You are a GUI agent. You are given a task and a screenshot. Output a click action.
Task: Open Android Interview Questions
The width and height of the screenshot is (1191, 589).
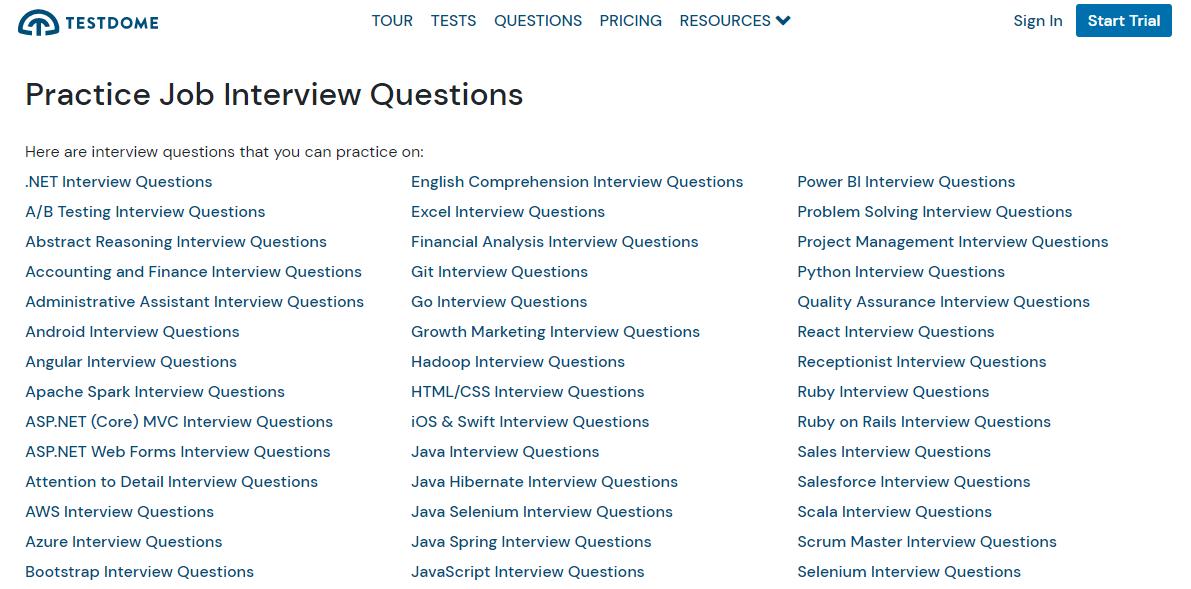[132, 331]
